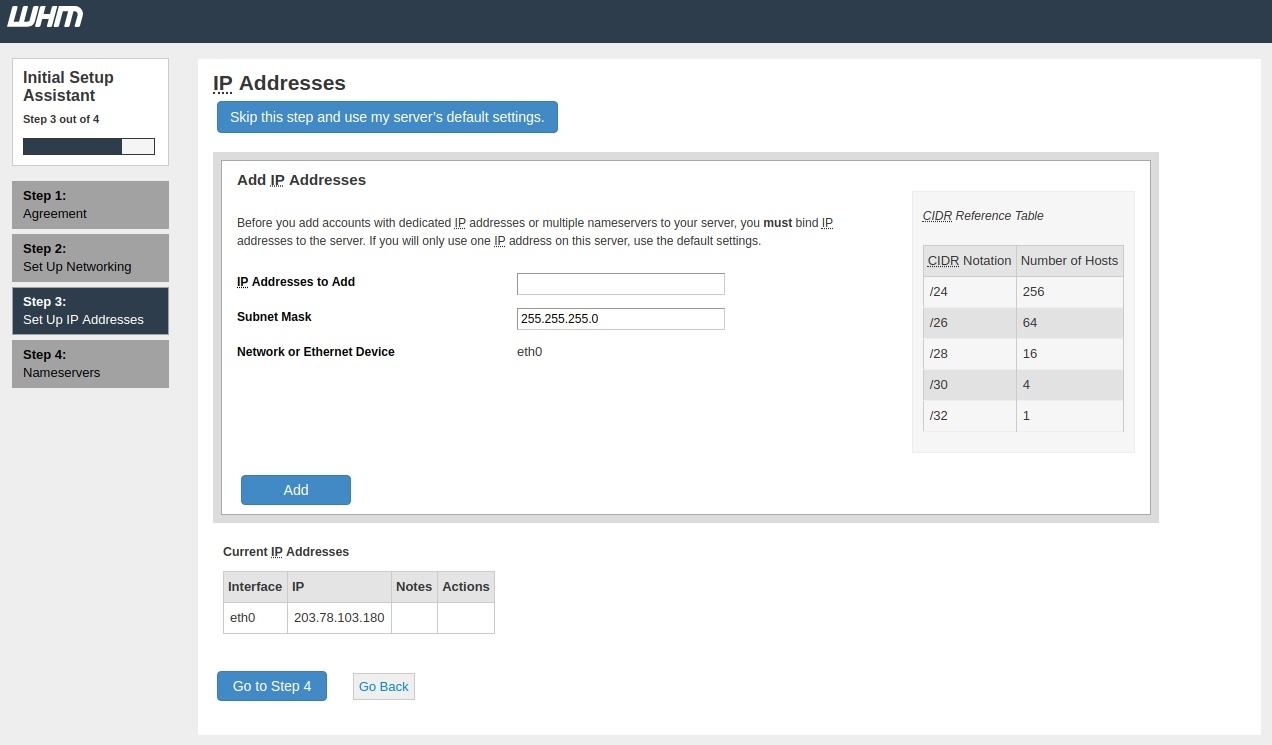
Task: Click the Notes column header
Action: [414, 587]
